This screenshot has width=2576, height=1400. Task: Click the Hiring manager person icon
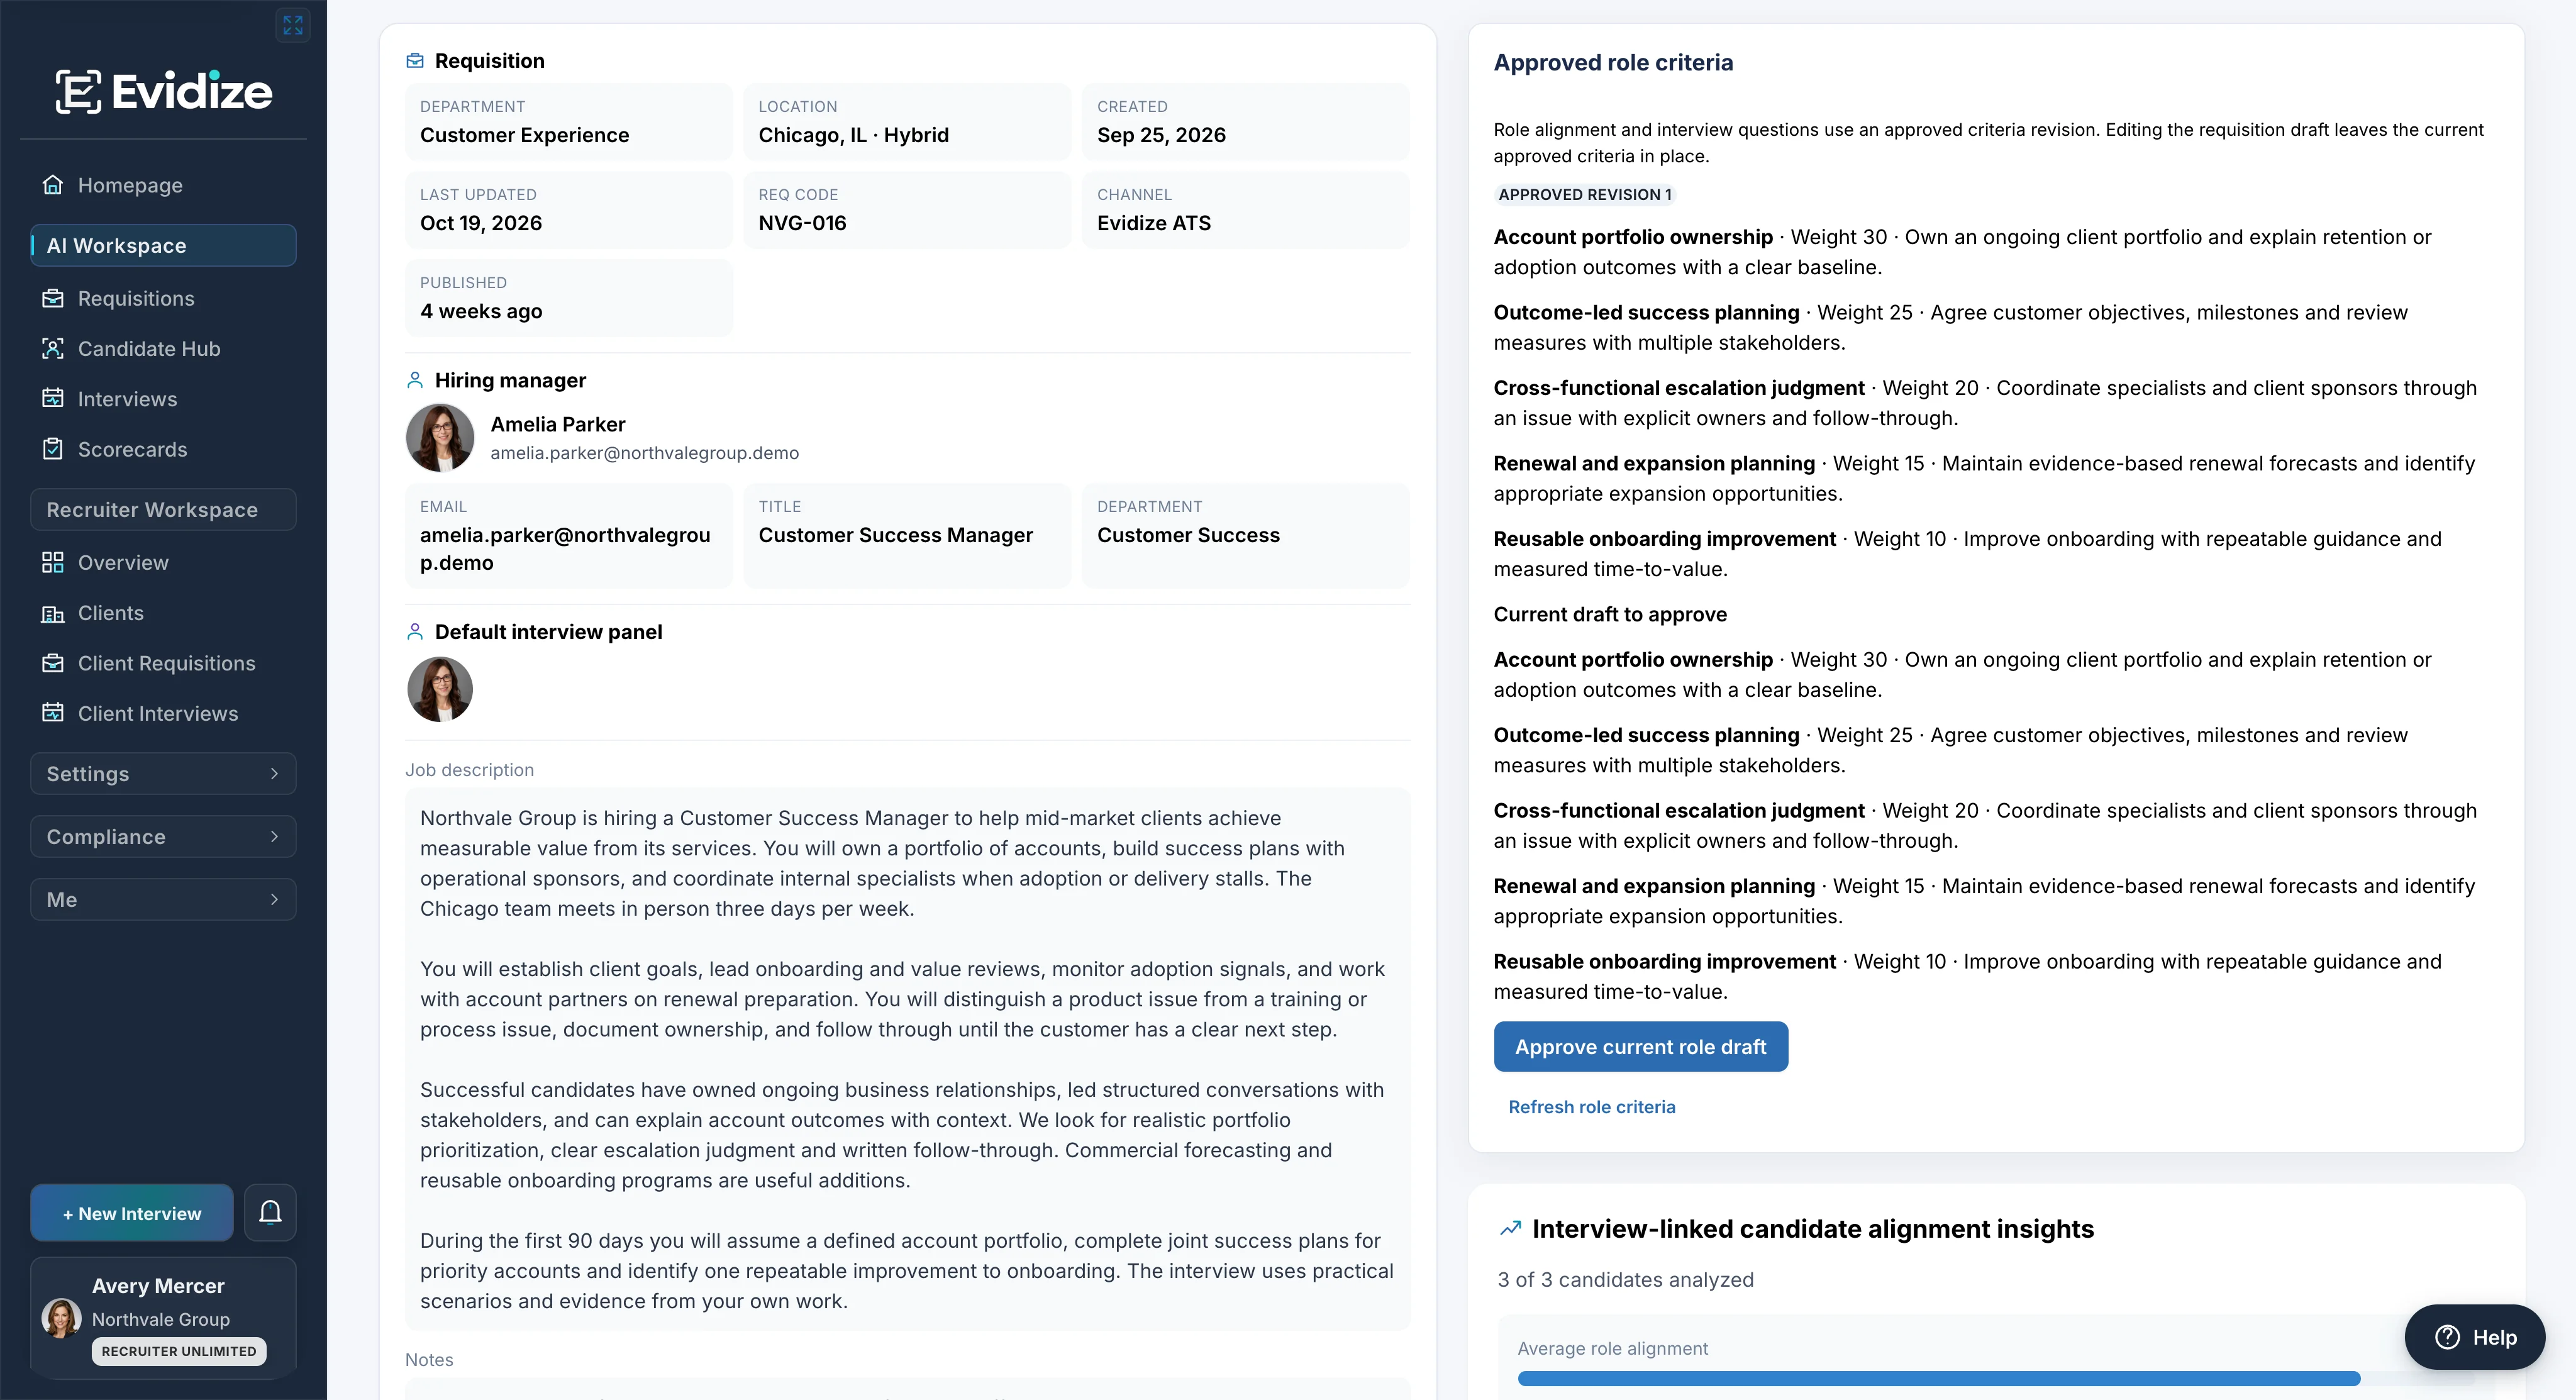[x=415, y=380]
